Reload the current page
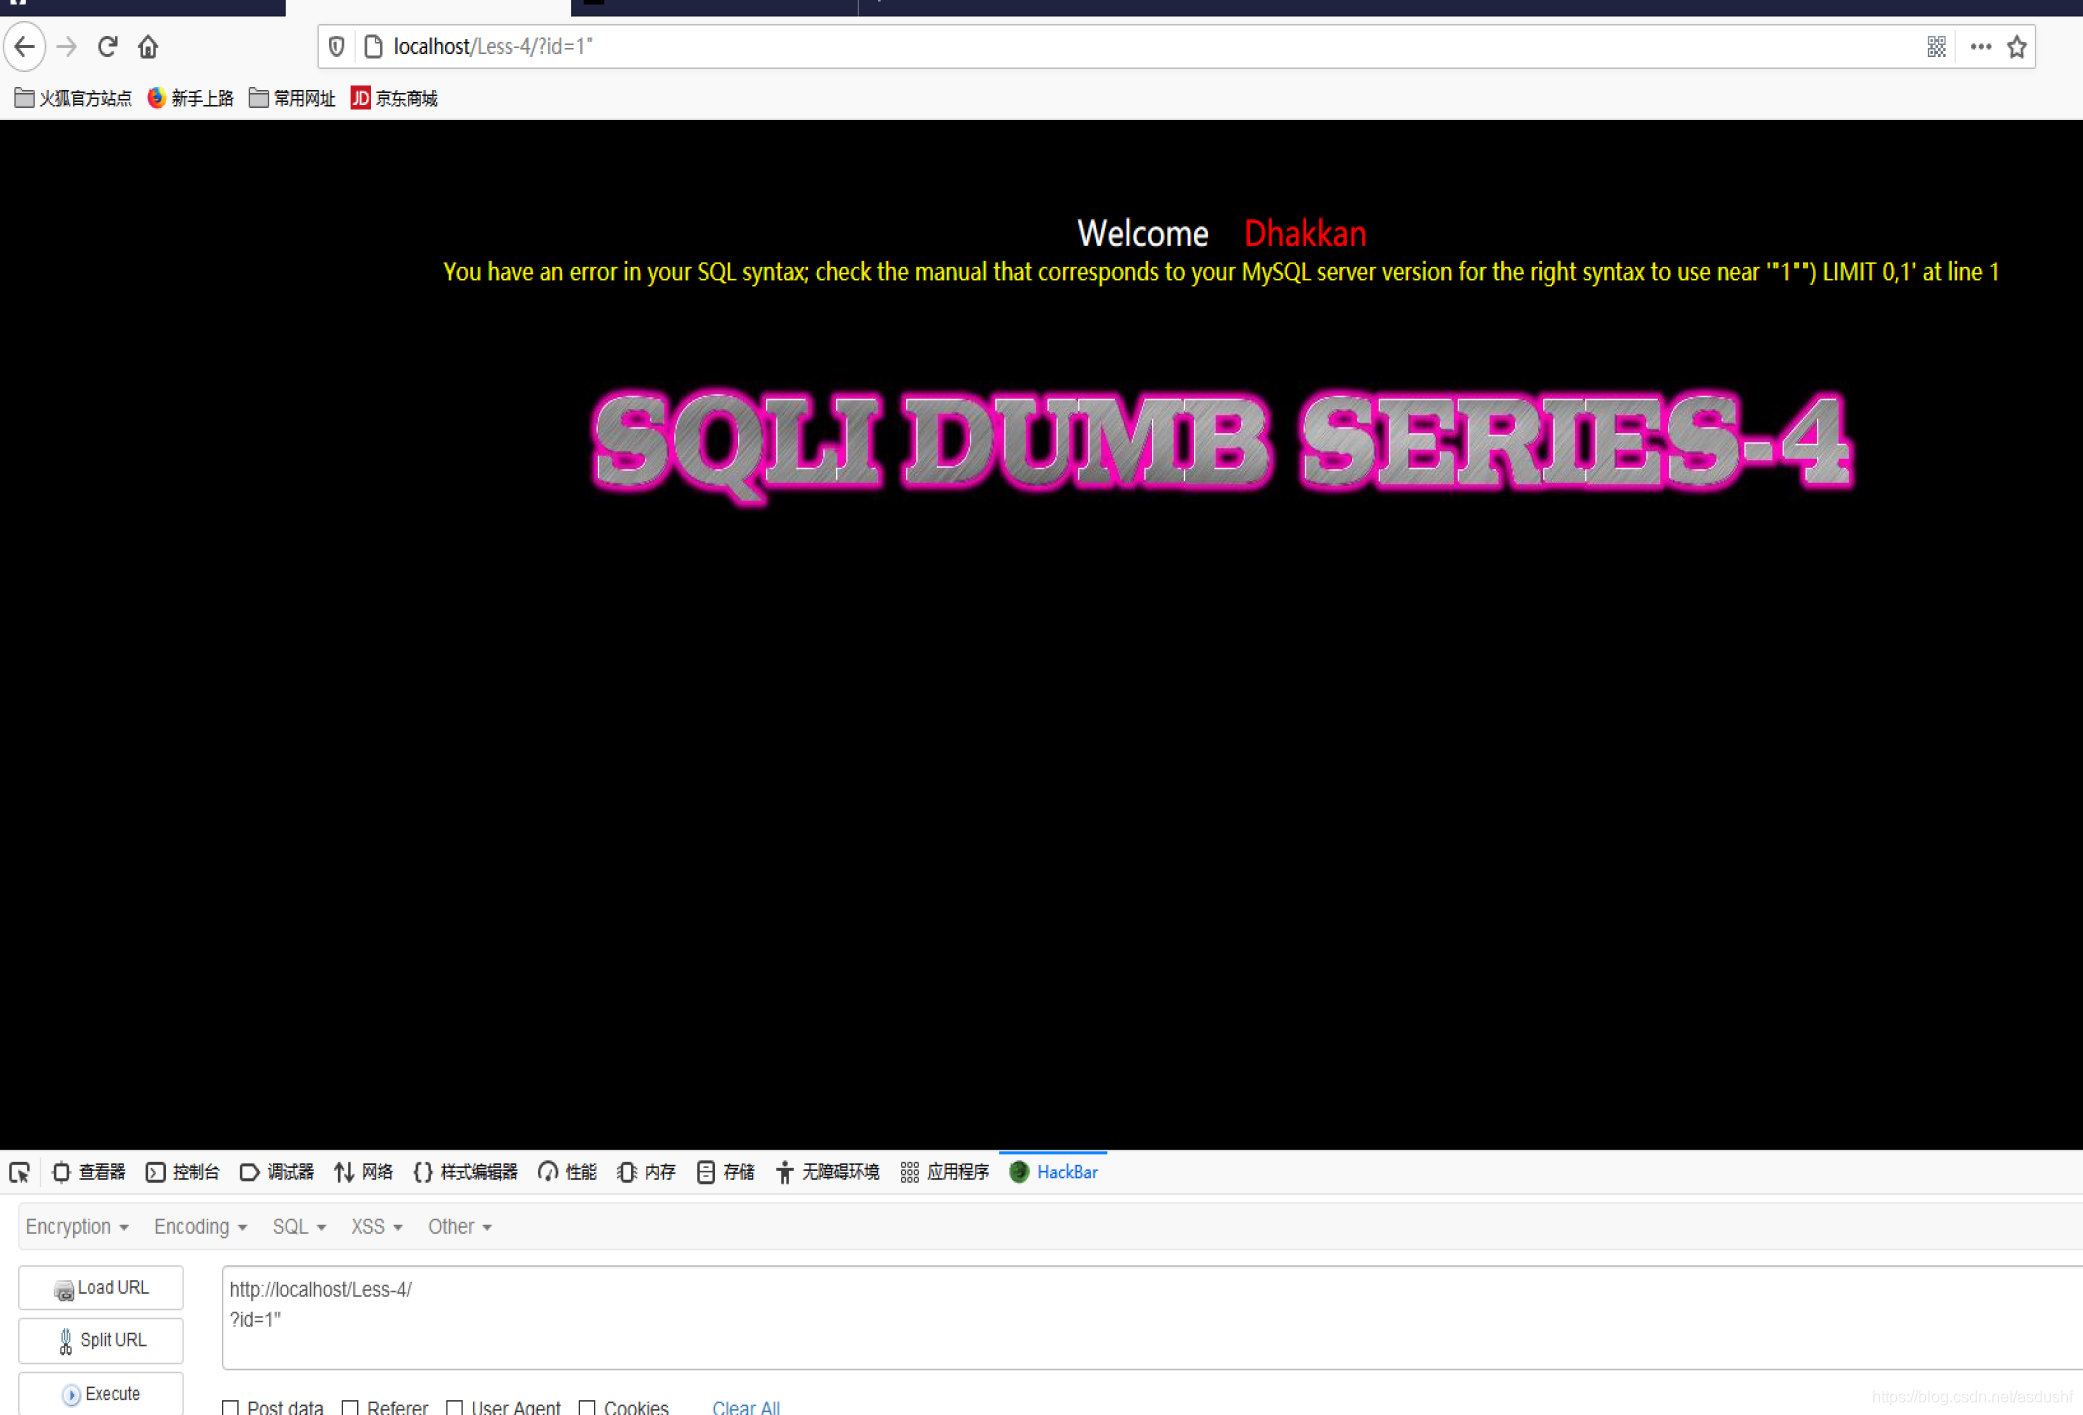Screen dimensions: 2083x1415 (x=108, y=47)
